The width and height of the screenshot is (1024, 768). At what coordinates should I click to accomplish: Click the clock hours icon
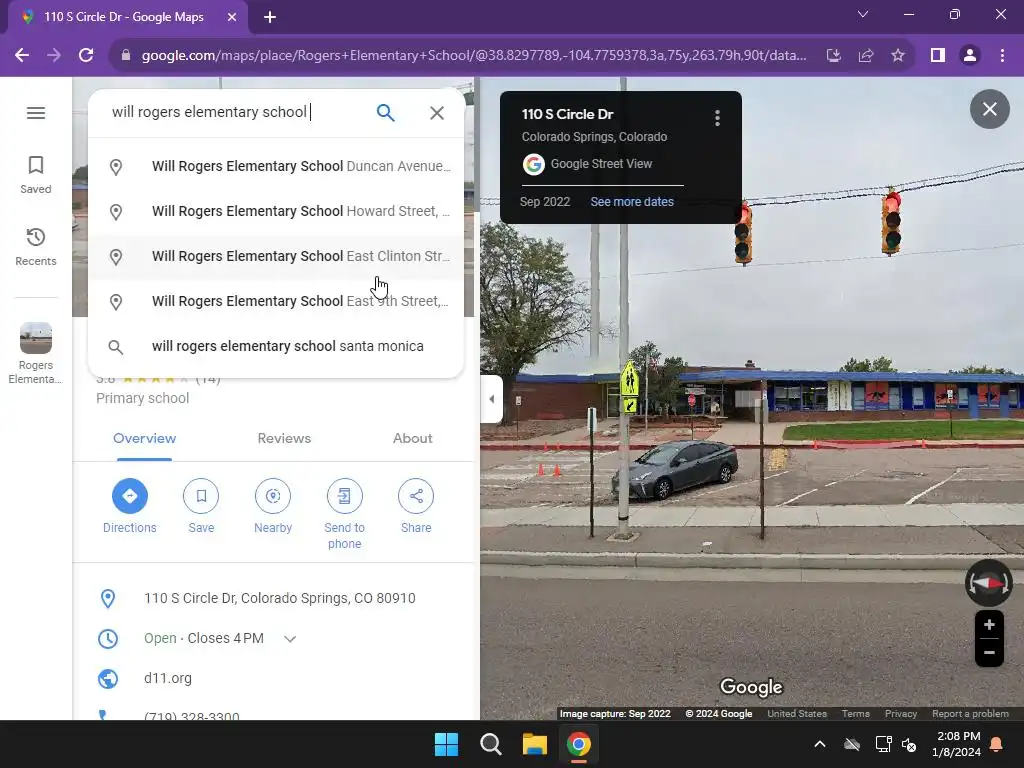[x=108, y=639]
